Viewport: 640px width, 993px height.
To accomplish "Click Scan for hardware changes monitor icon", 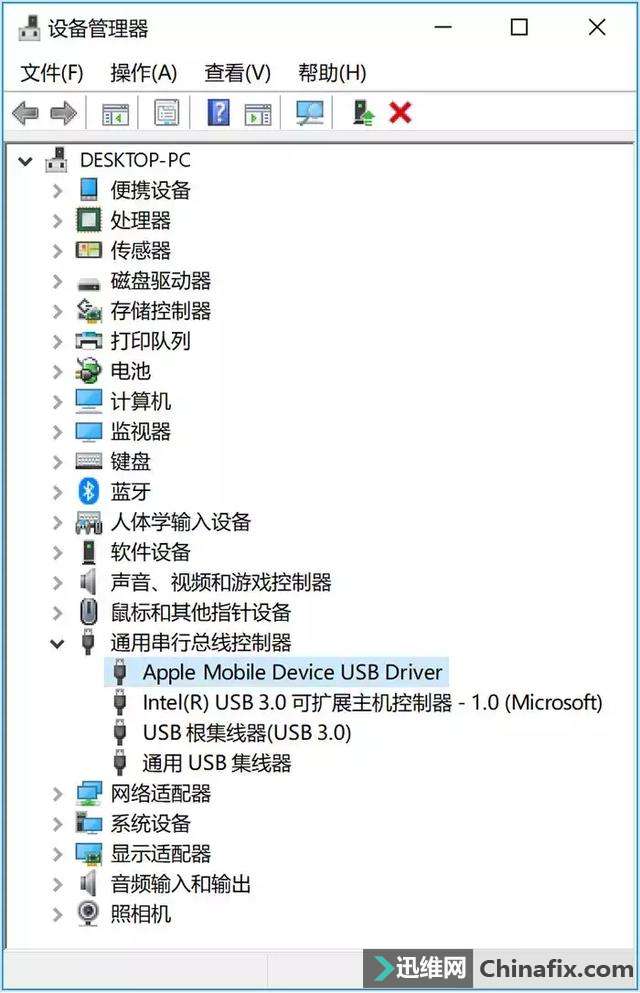I will 310,113.
